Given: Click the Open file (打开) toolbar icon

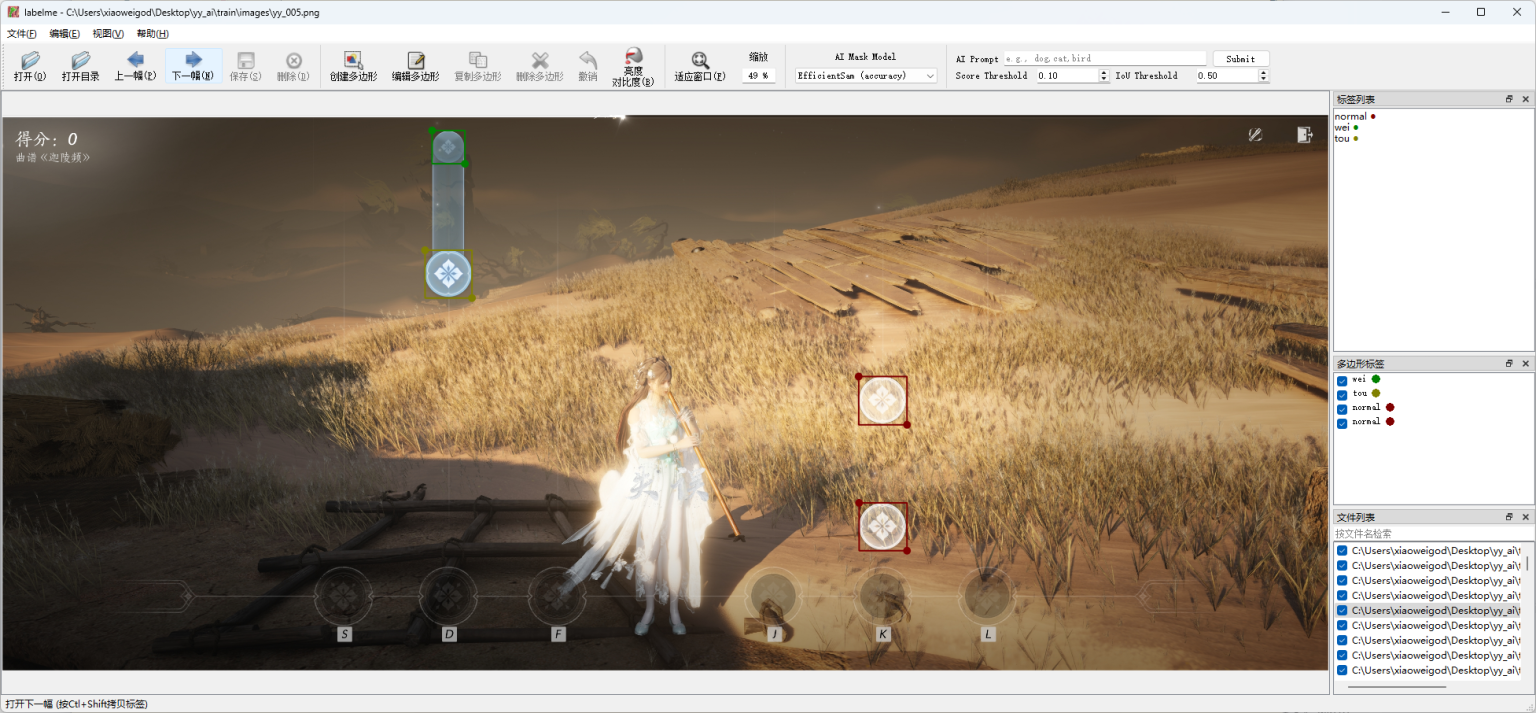Looking at the screenshot, I should pyautogui.click(x=29, y=66).
